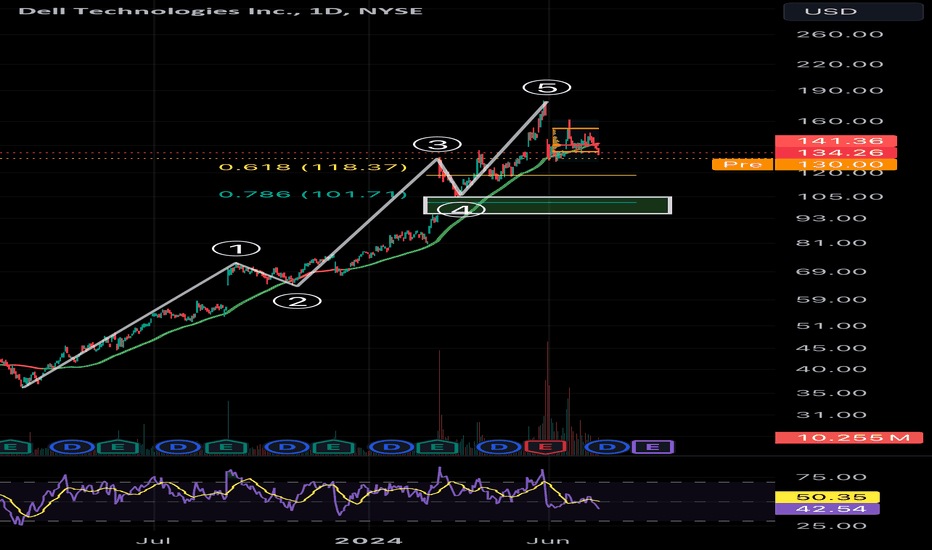Click the 75.00 RSI scale value
This screenshot has height=550, width=932.
(831, 477)
